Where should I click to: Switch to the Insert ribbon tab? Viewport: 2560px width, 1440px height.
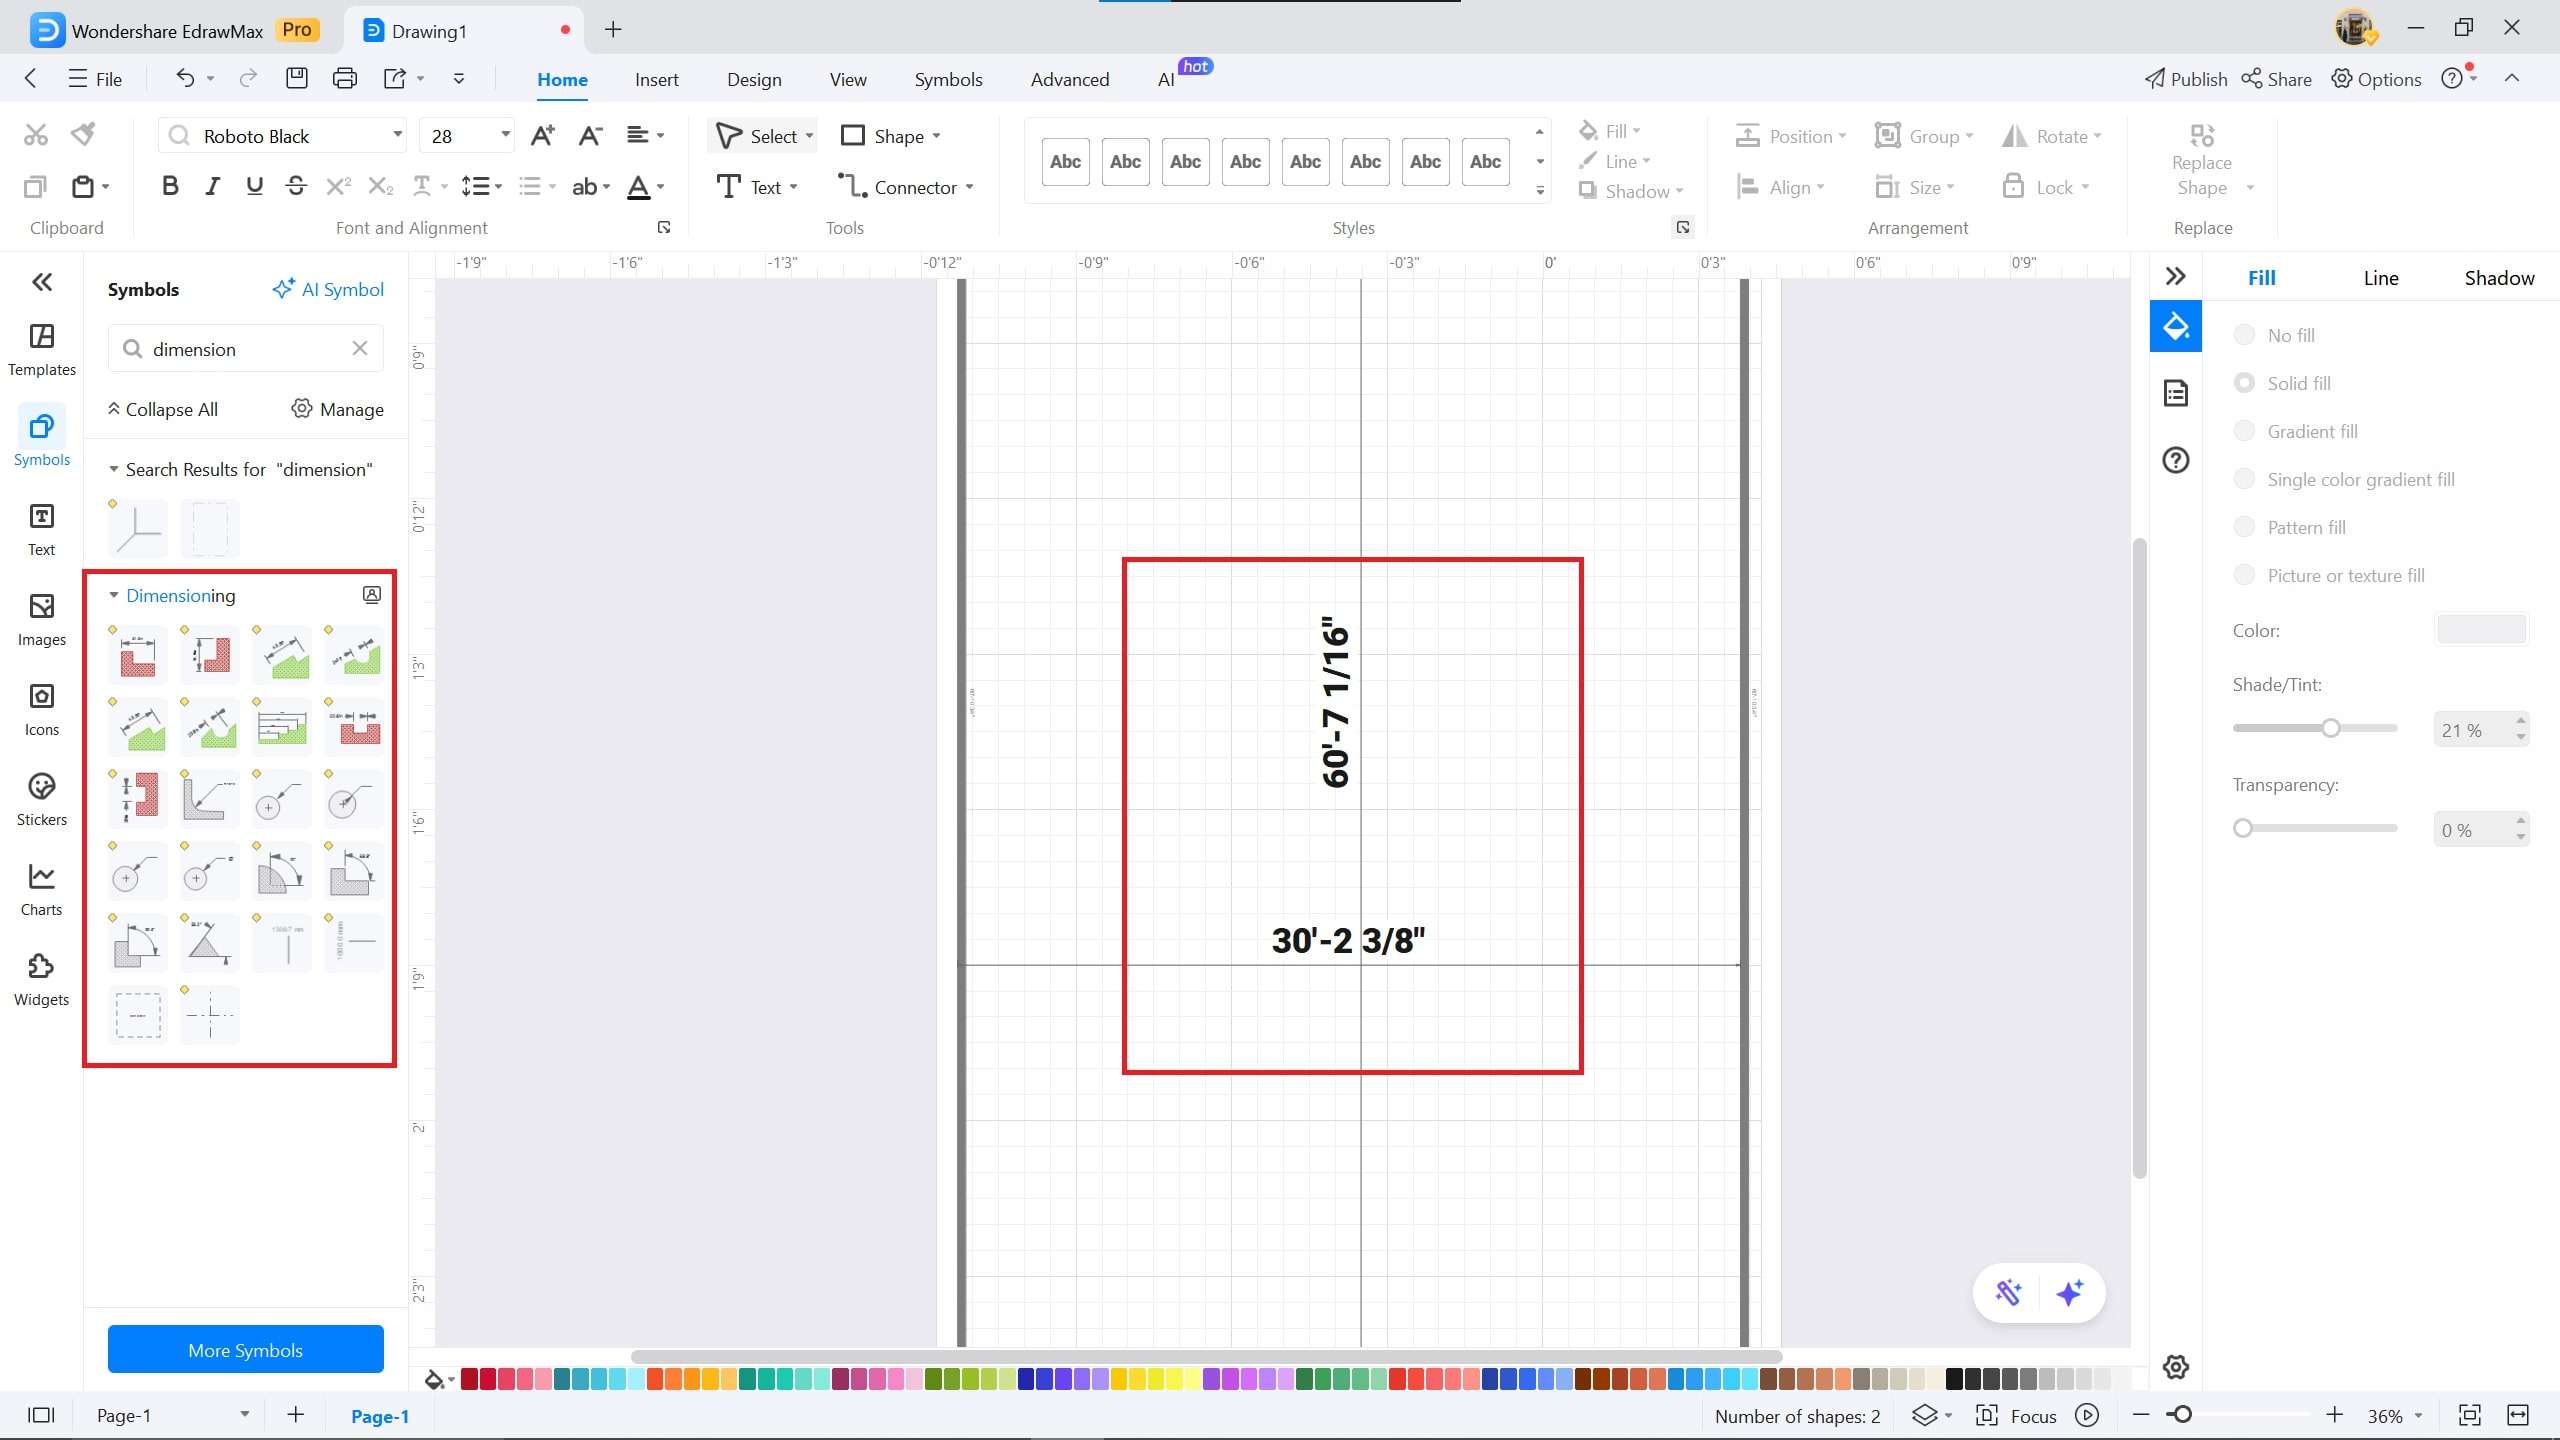(656, 79)
